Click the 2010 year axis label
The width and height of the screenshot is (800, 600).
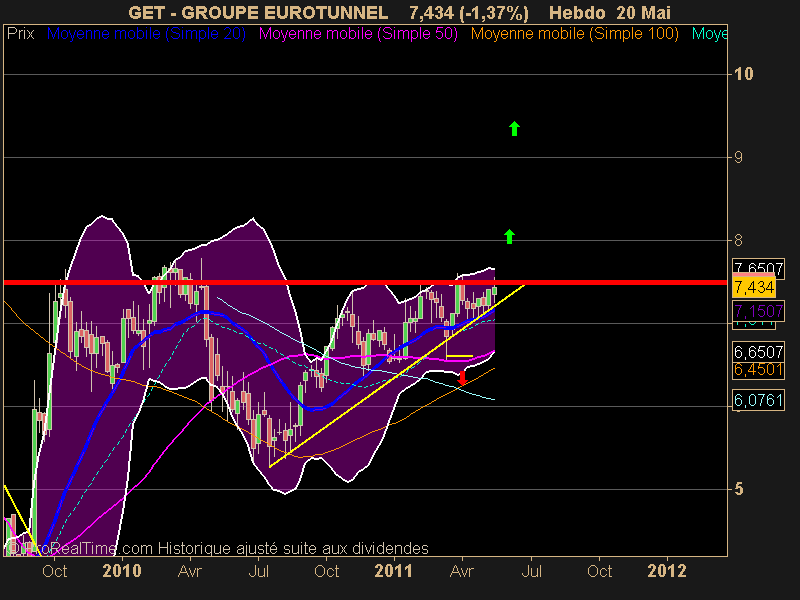tap(122, 571)
